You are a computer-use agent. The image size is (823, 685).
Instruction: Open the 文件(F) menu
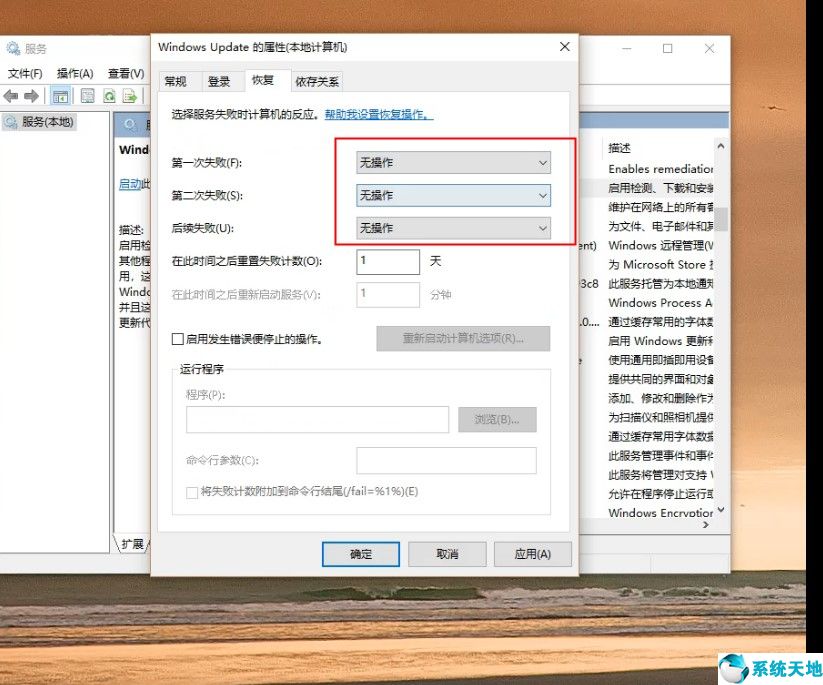click(25, 73)
